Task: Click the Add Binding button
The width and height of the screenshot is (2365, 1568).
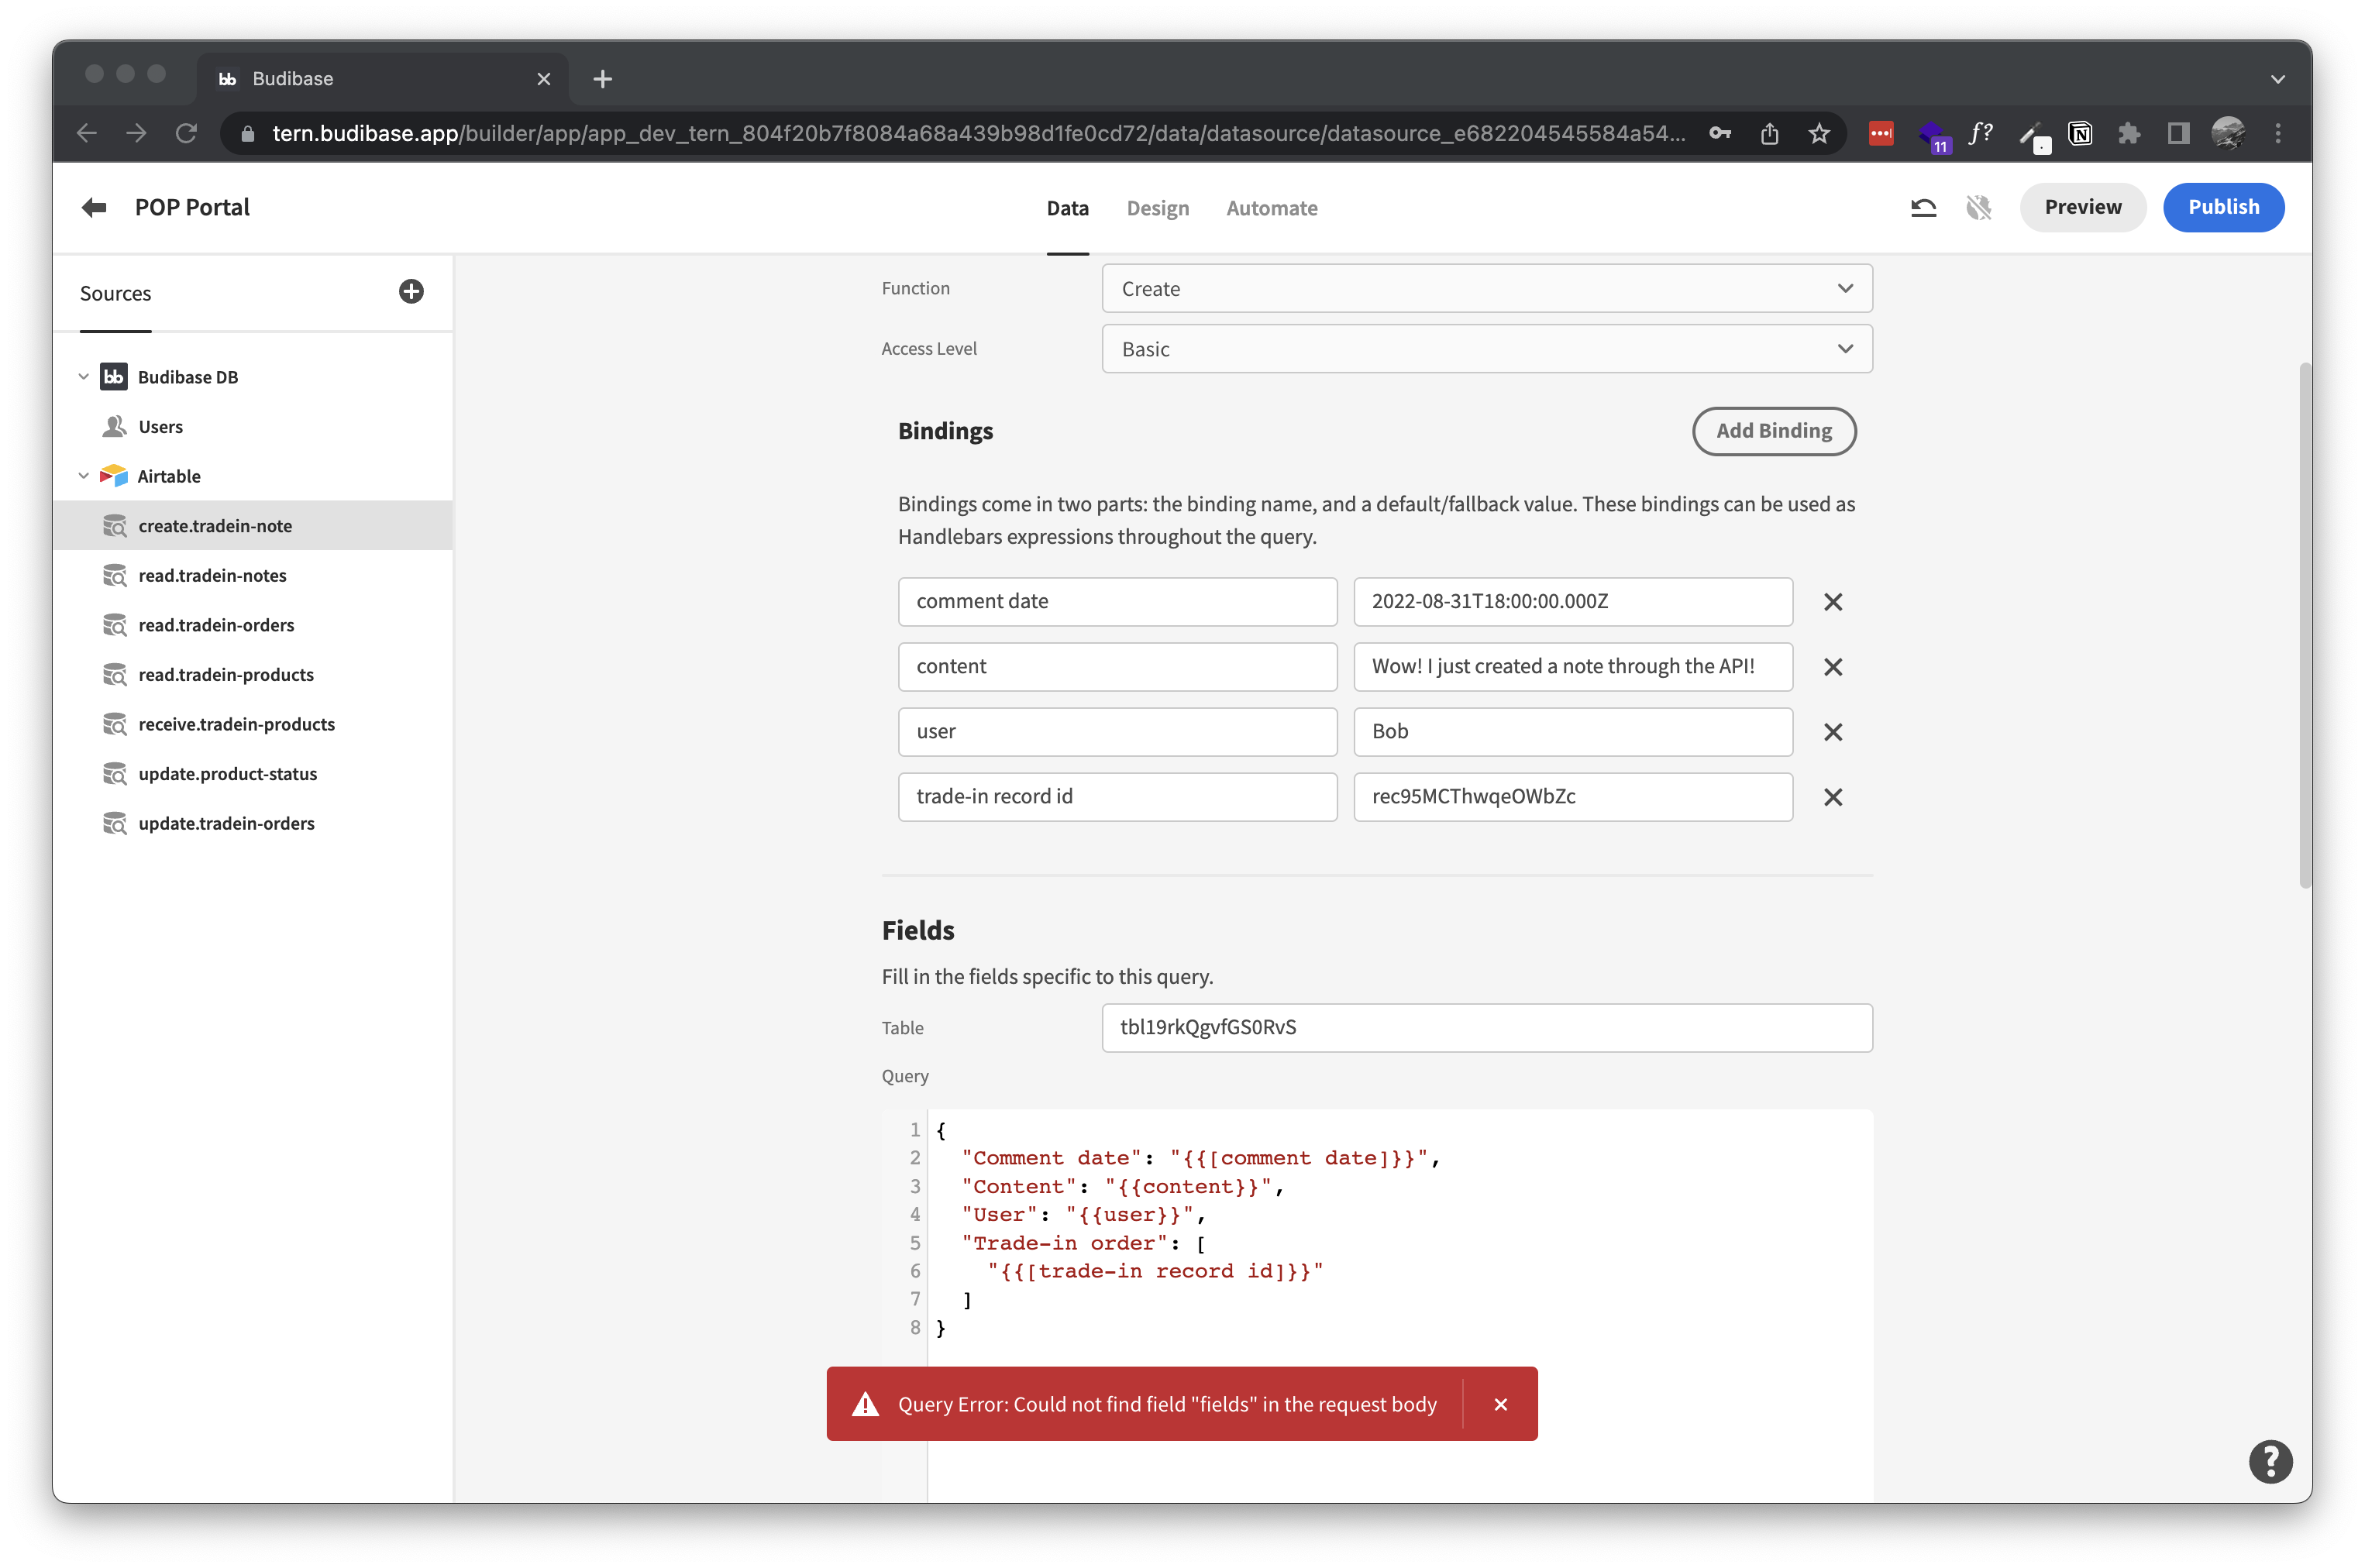Action: click(x=1773, y=431)
